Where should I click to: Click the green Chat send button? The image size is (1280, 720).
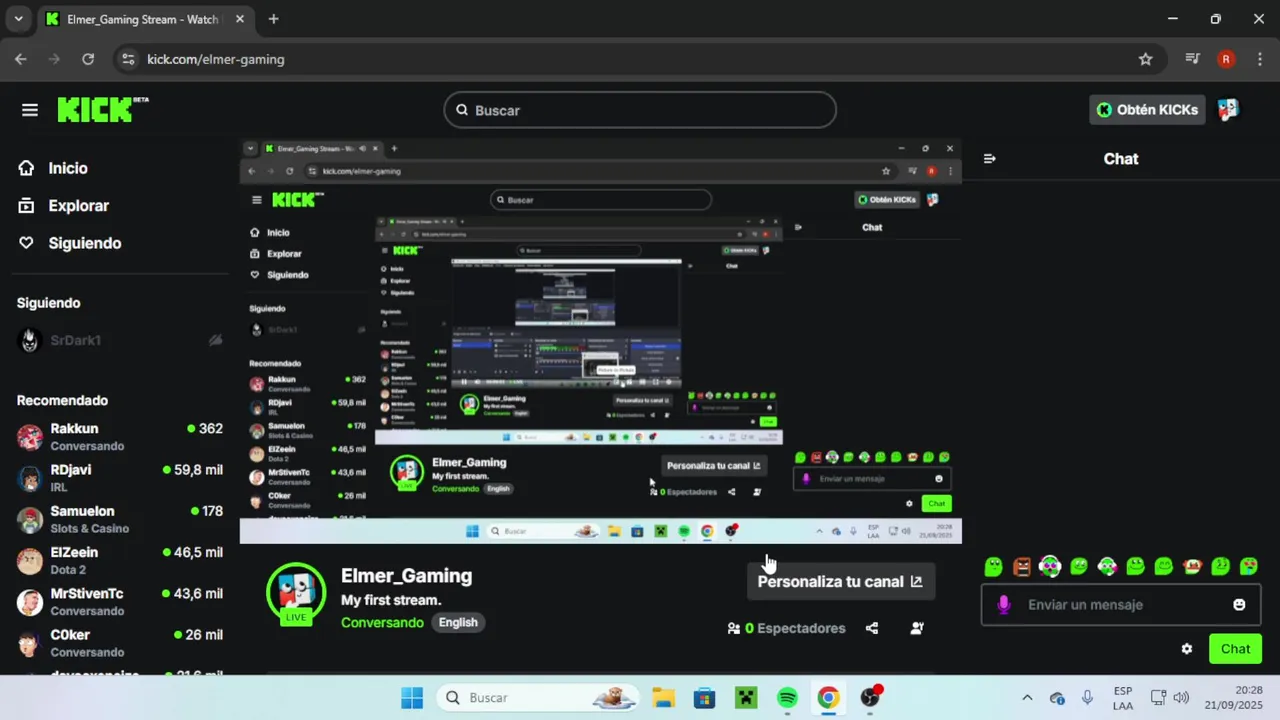1235,649
